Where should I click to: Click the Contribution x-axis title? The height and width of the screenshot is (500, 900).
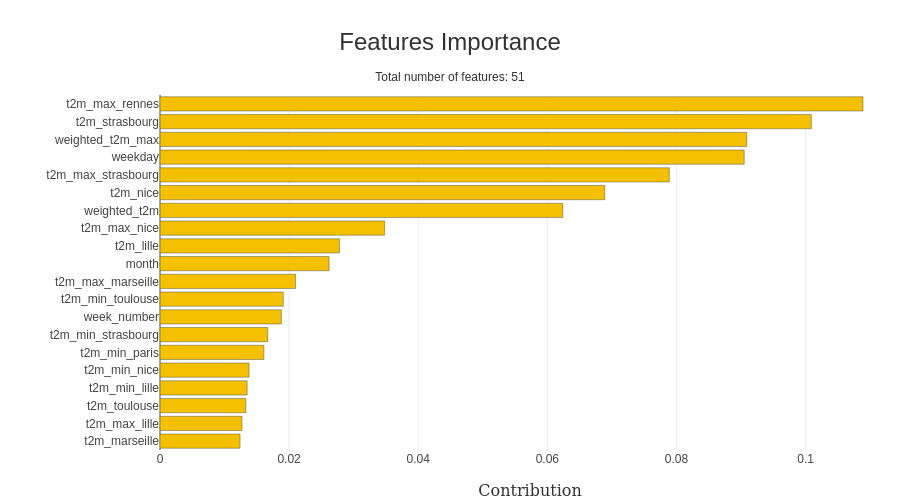529,490
